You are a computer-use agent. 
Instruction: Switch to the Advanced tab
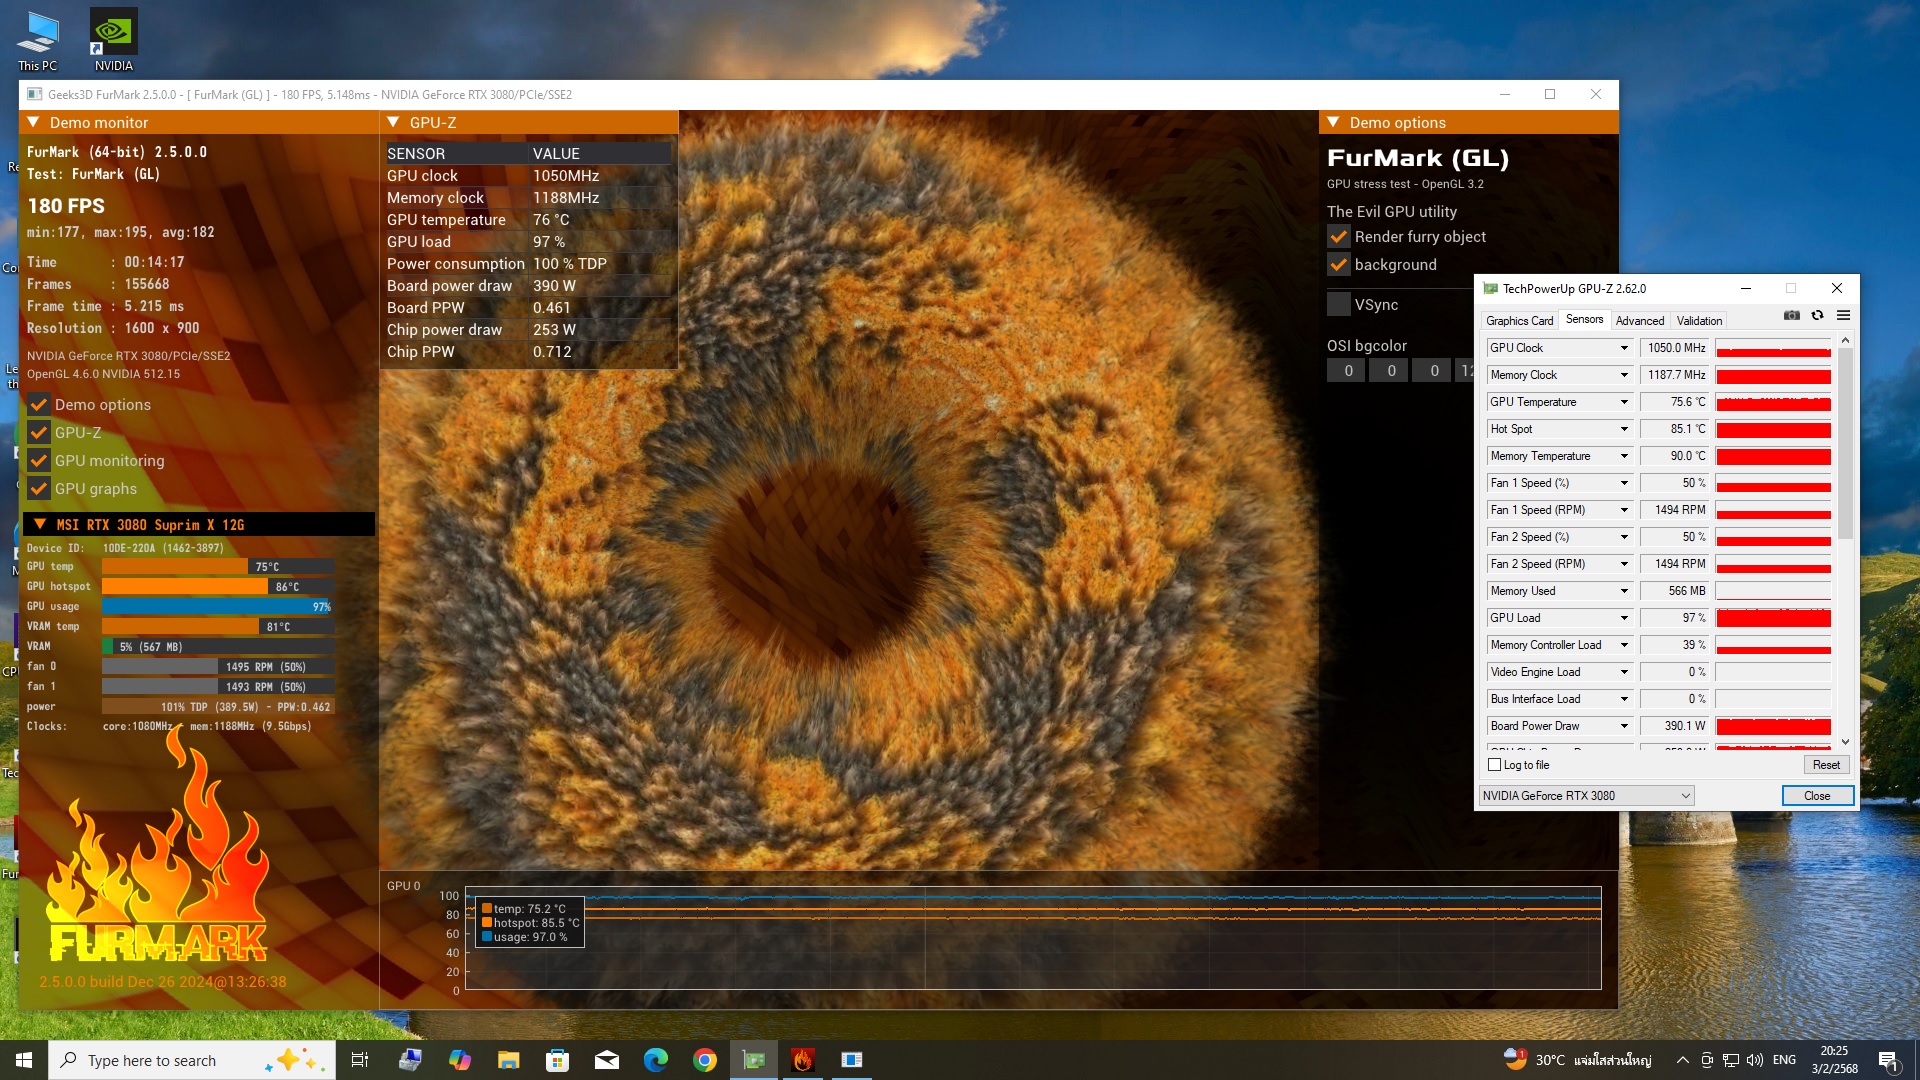(x=1639, y=321)
